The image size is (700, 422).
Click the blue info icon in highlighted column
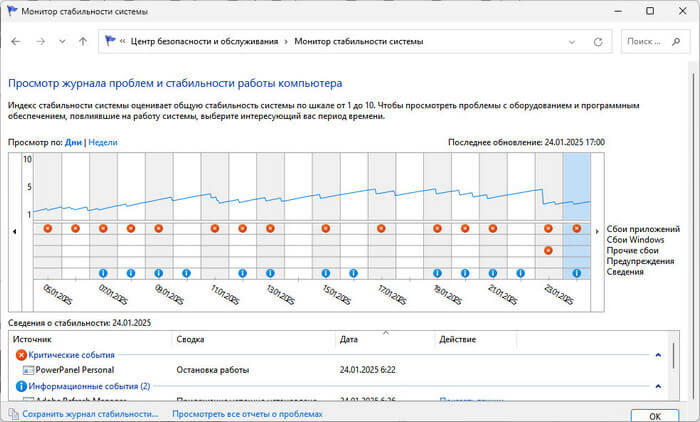(x=576, y=273)
